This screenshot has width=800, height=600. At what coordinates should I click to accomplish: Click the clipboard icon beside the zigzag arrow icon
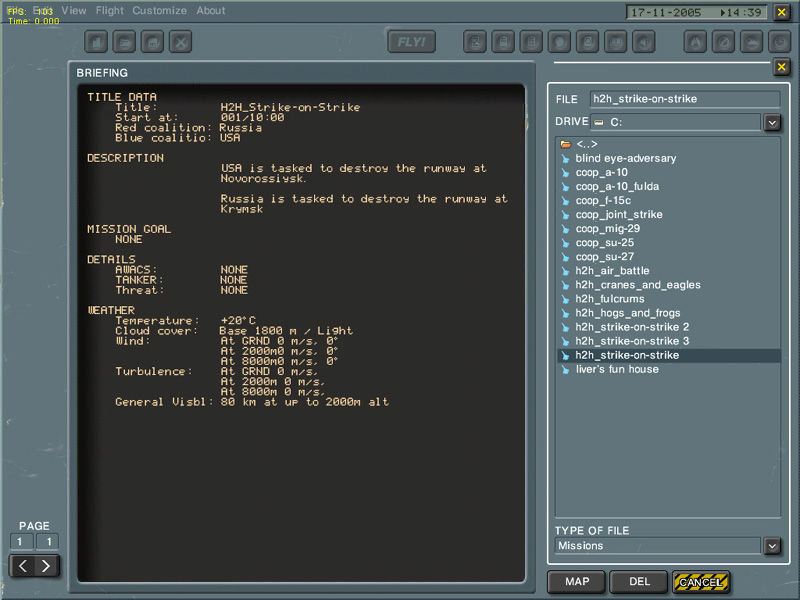point(503,42)
